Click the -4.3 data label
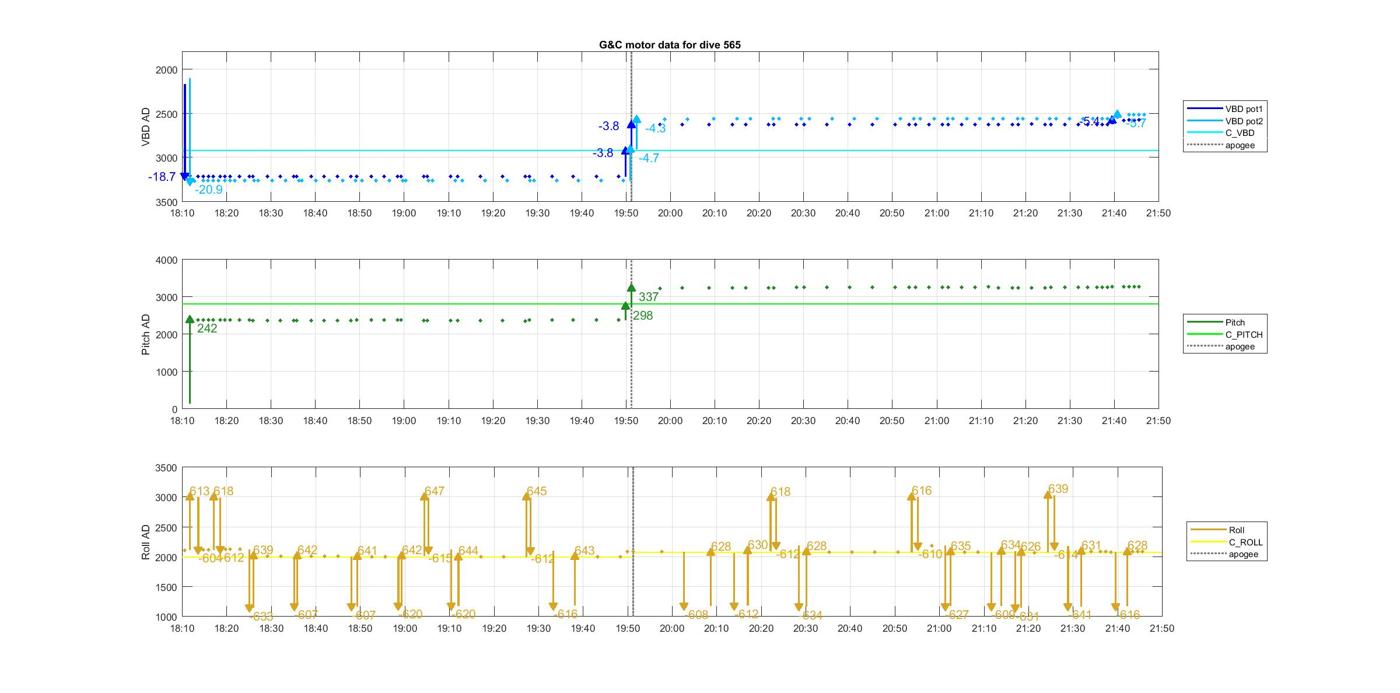The image size is (1400, 693). click(x=655, y=129)
